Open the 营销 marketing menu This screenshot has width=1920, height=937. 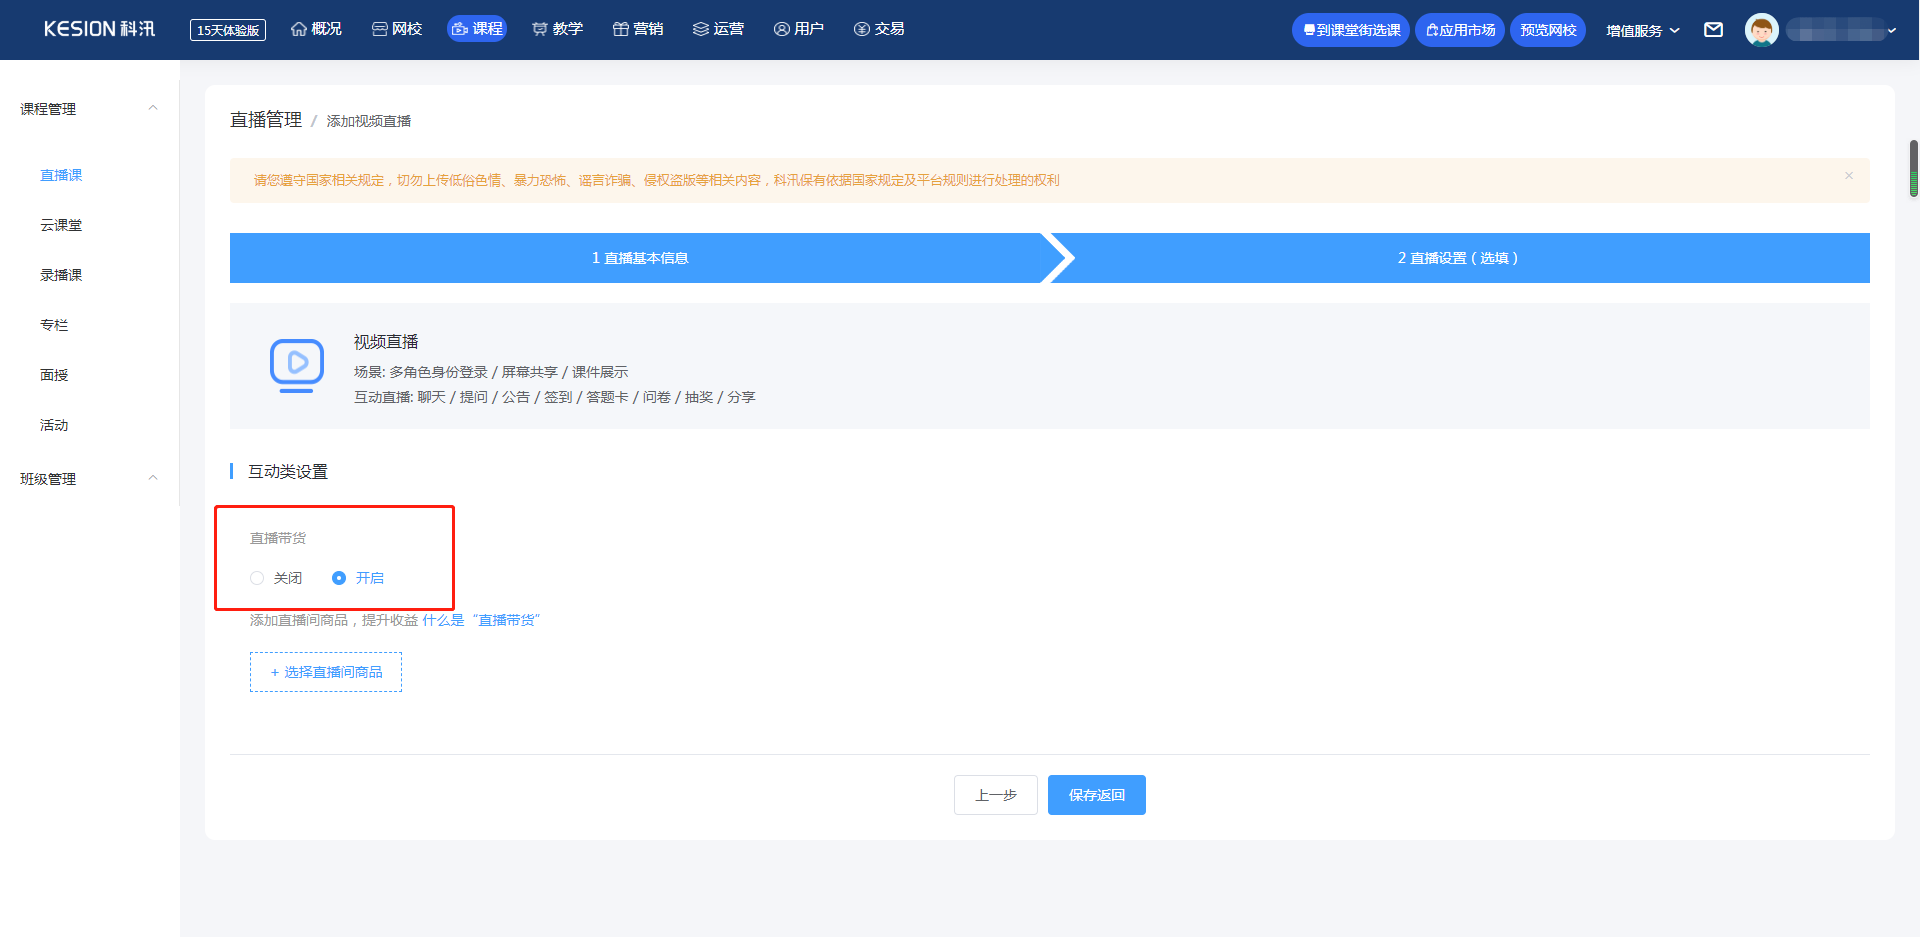(x=638, y=29)
